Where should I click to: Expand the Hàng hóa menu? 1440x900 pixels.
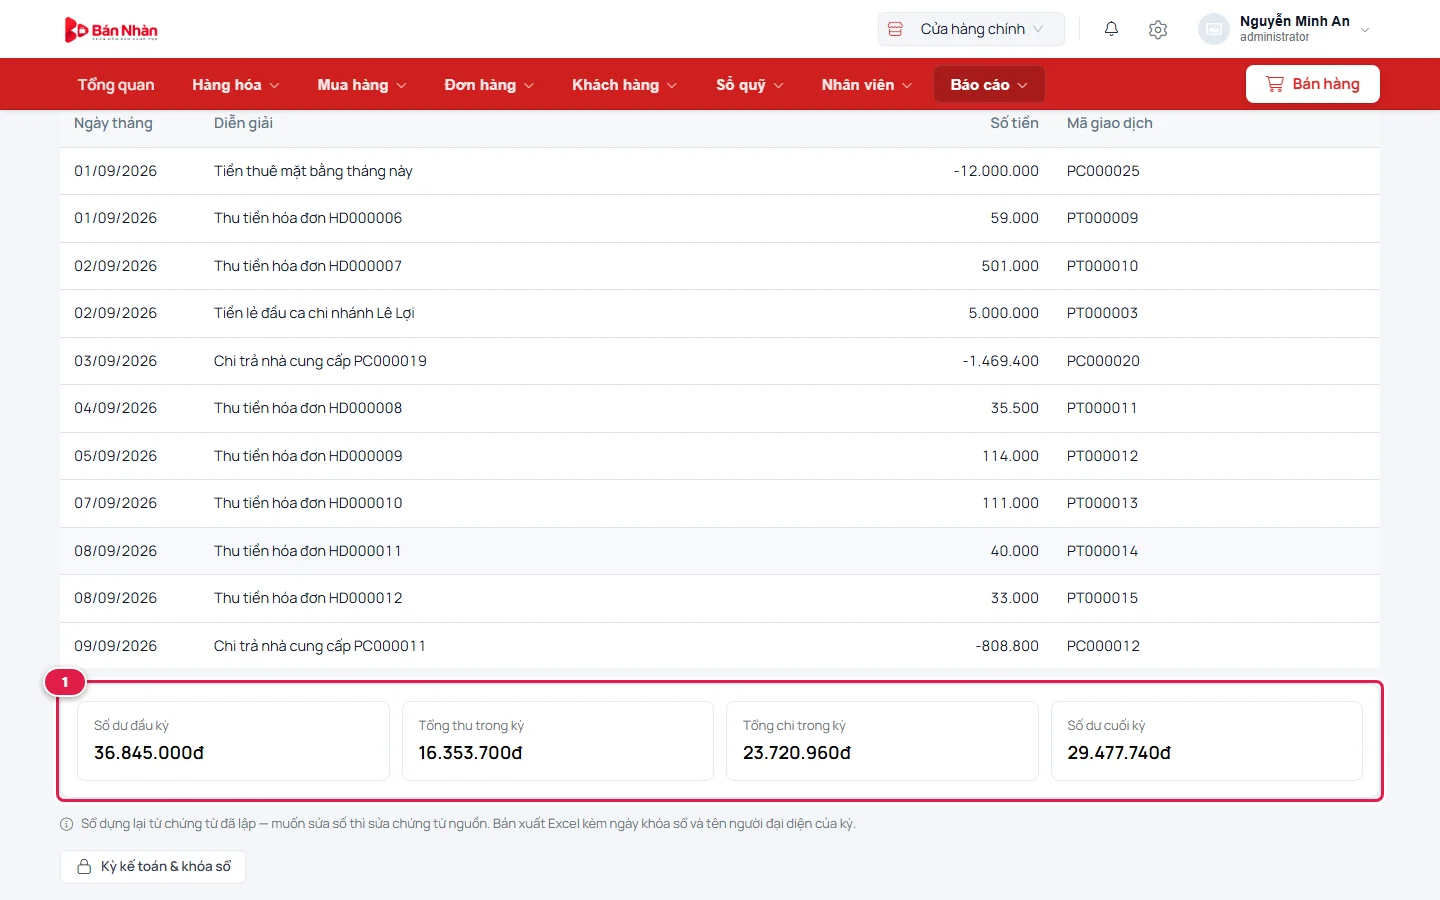(236, 85)
